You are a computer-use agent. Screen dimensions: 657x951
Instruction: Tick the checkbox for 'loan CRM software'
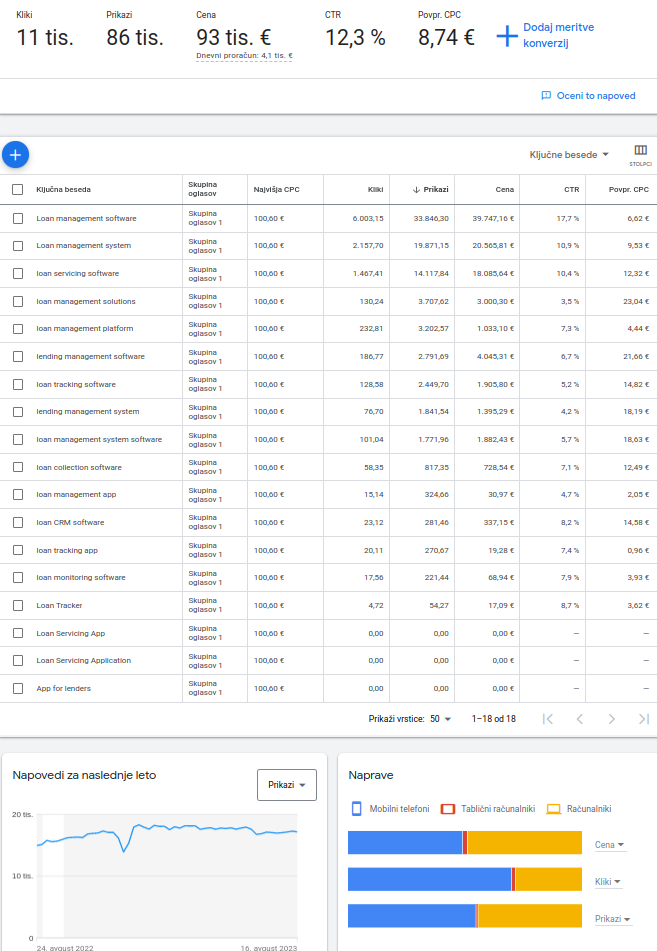pyautogui.click(x=18, y=523)
